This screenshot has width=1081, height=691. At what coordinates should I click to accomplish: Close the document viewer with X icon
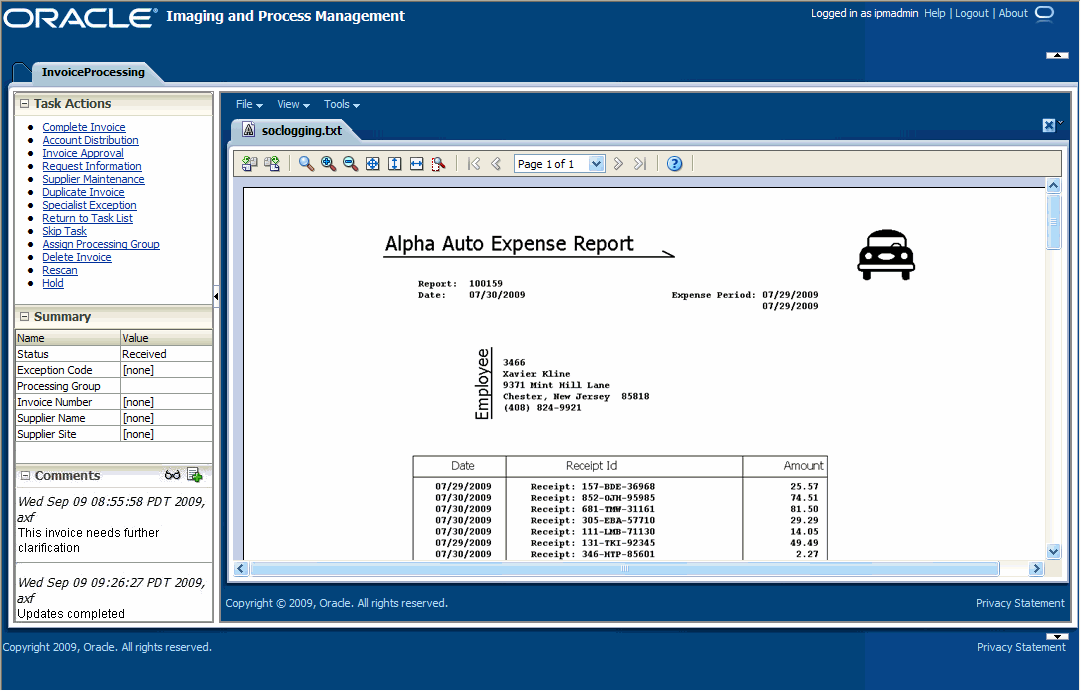1049,125
